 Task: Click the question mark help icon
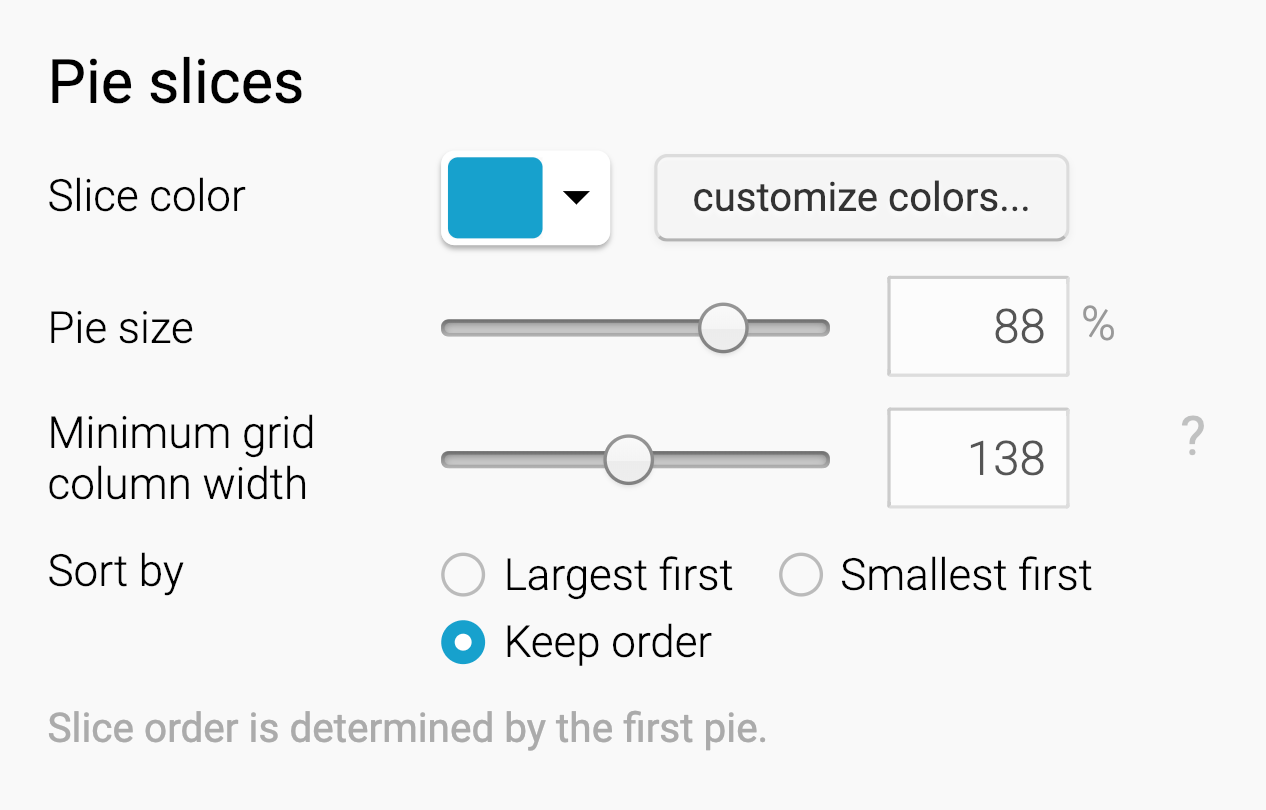(x=1192, y=438)
